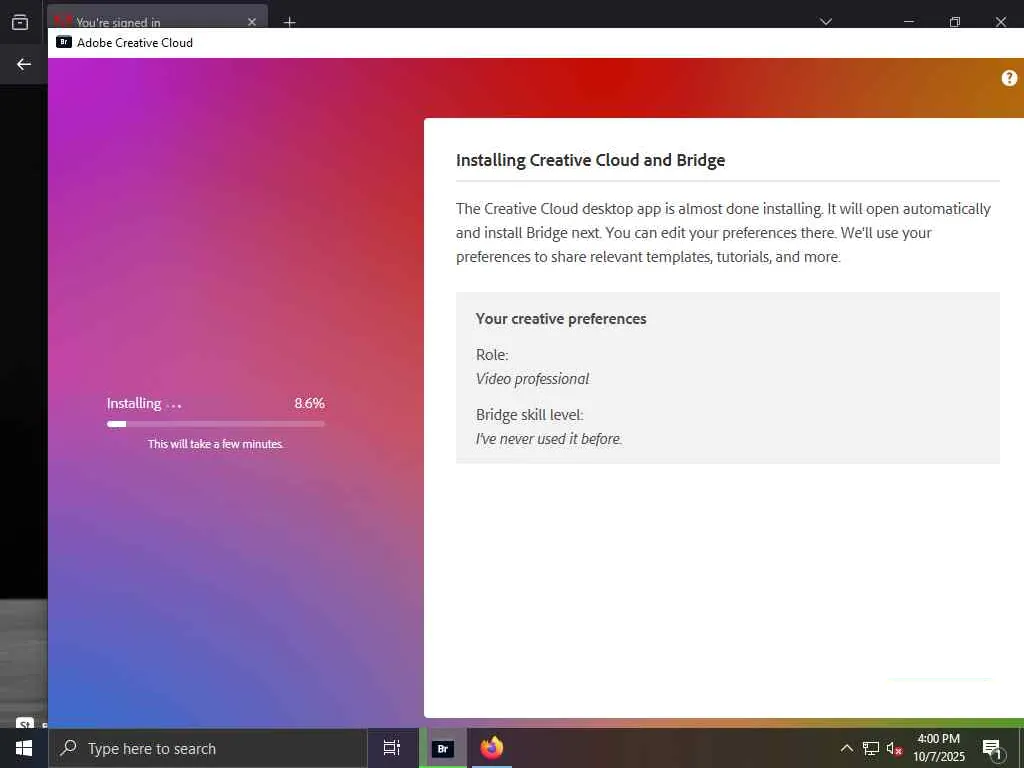Open the Windows Start menu
The height and width of the screenshot is (768, 1024).
(x=24, y=748)
